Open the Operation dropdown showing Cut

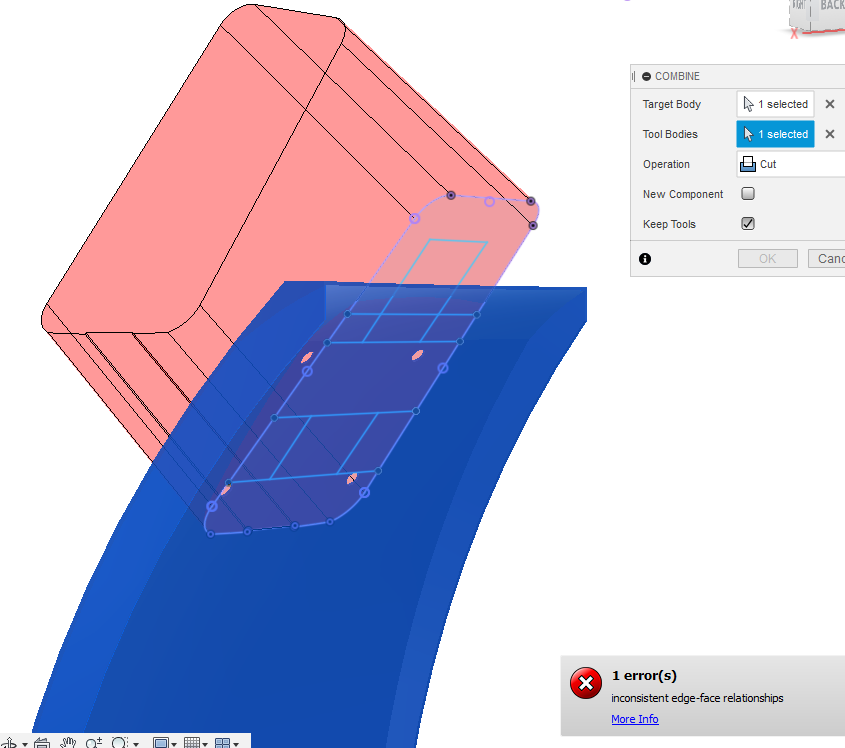click(789, 164)
